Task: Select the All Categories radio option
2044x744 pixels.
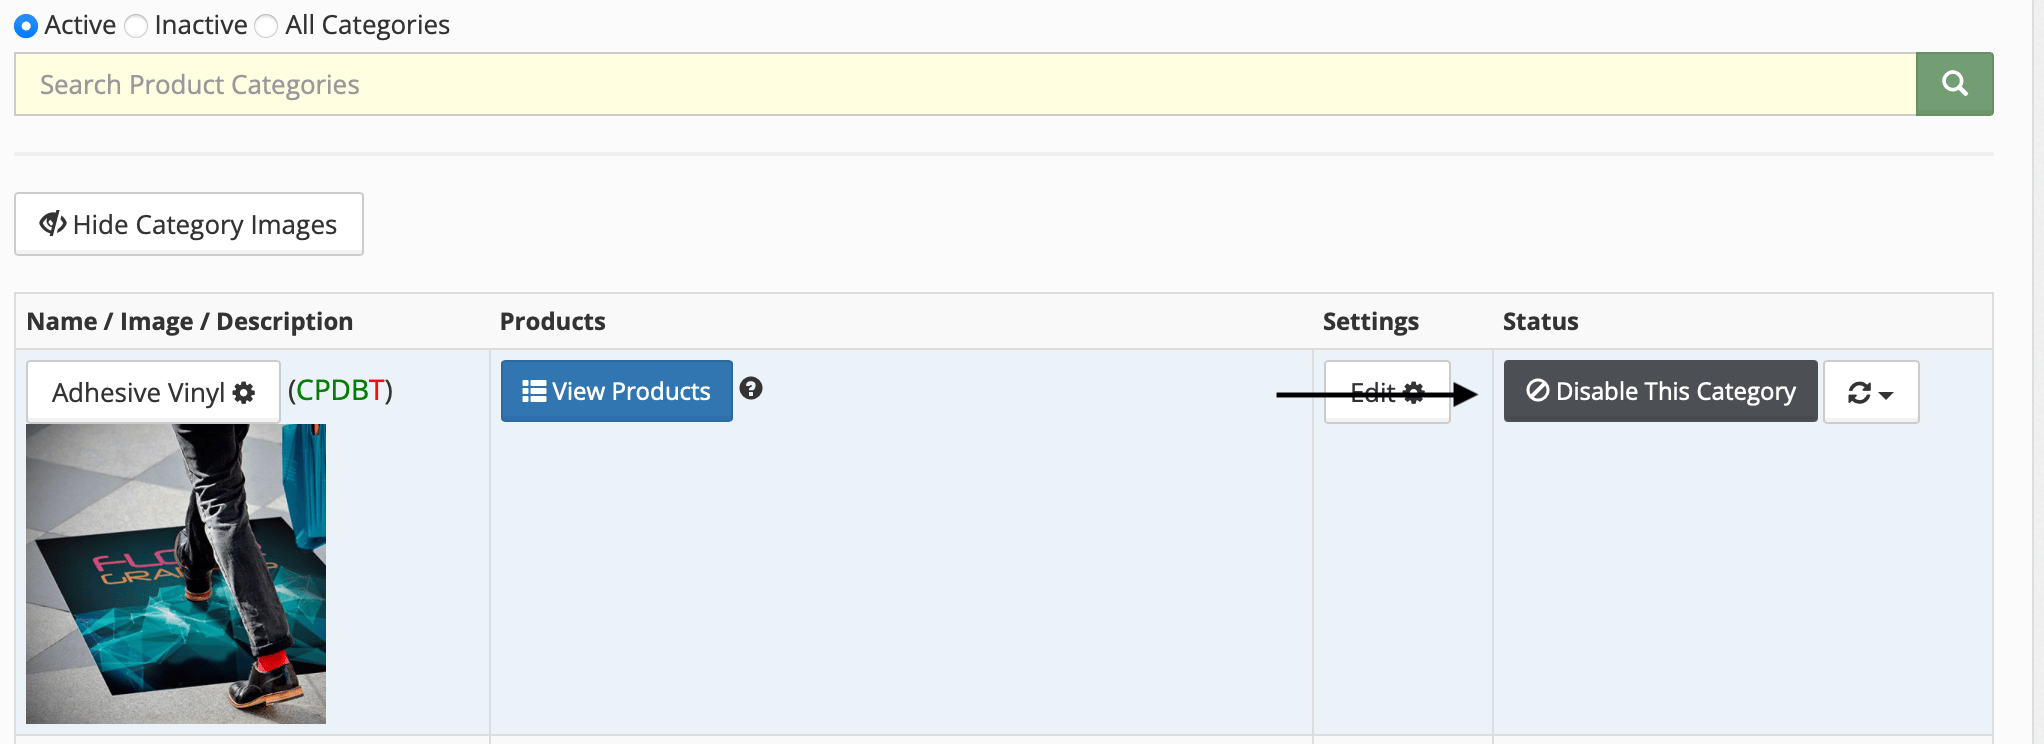Action: pyautogui.click(x=266, y=26)
